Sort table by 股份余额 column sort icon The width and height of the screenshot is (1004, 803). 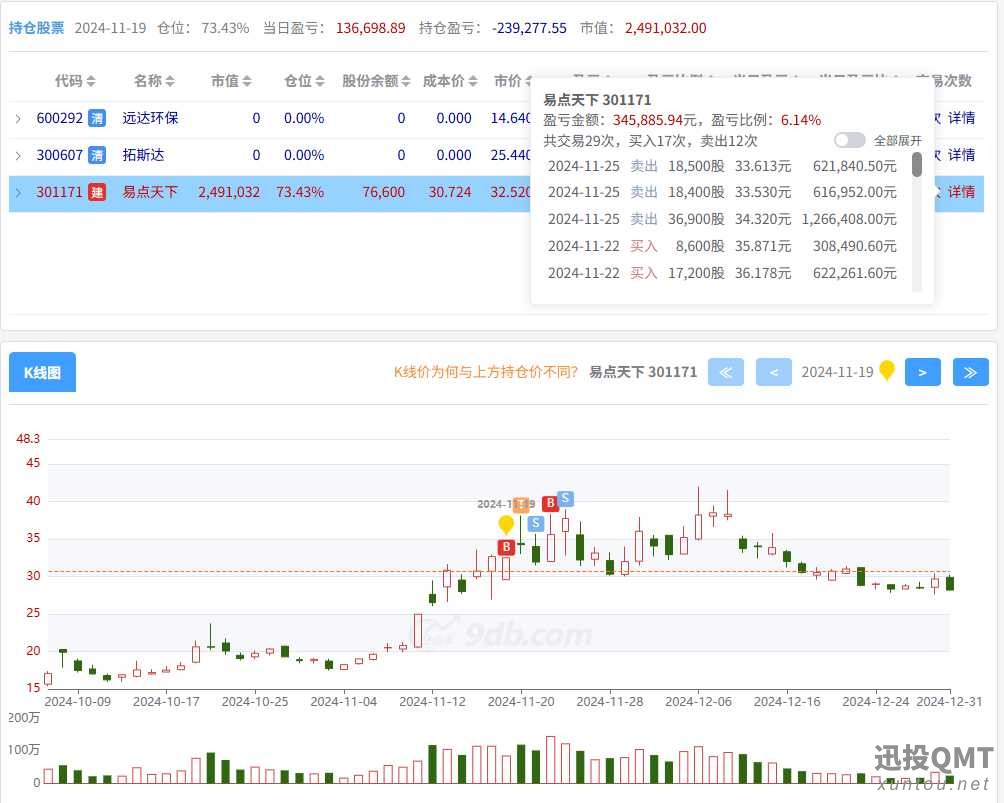point(405,81)
